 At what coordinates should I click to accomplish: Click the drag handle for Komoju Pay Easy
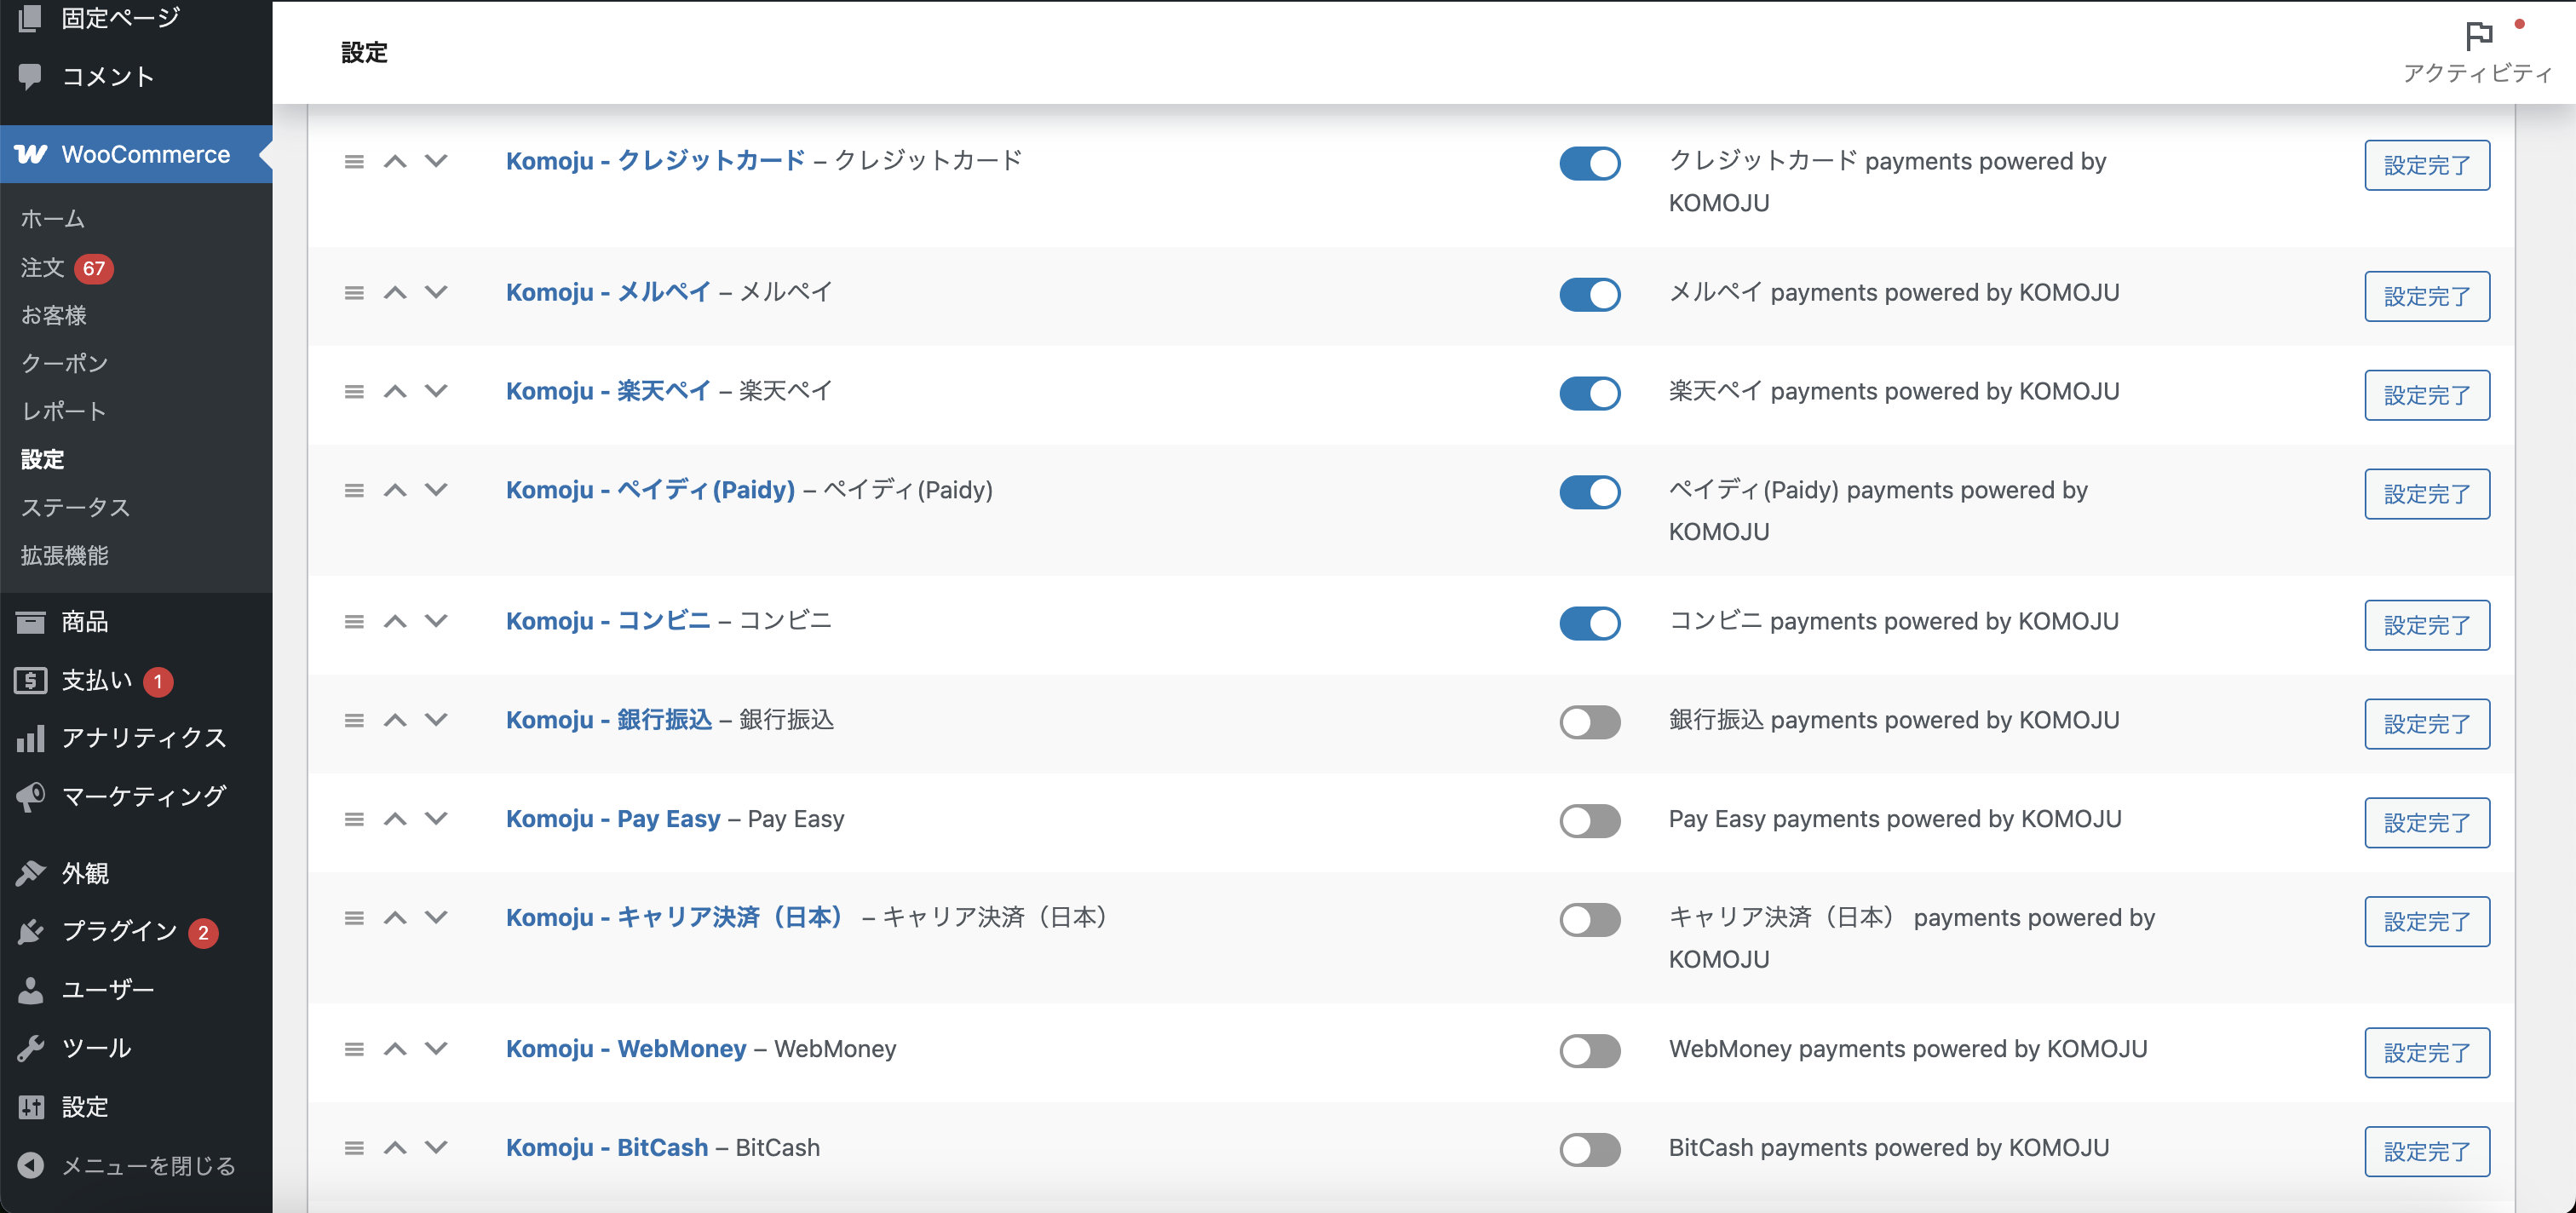pos(354,819)
